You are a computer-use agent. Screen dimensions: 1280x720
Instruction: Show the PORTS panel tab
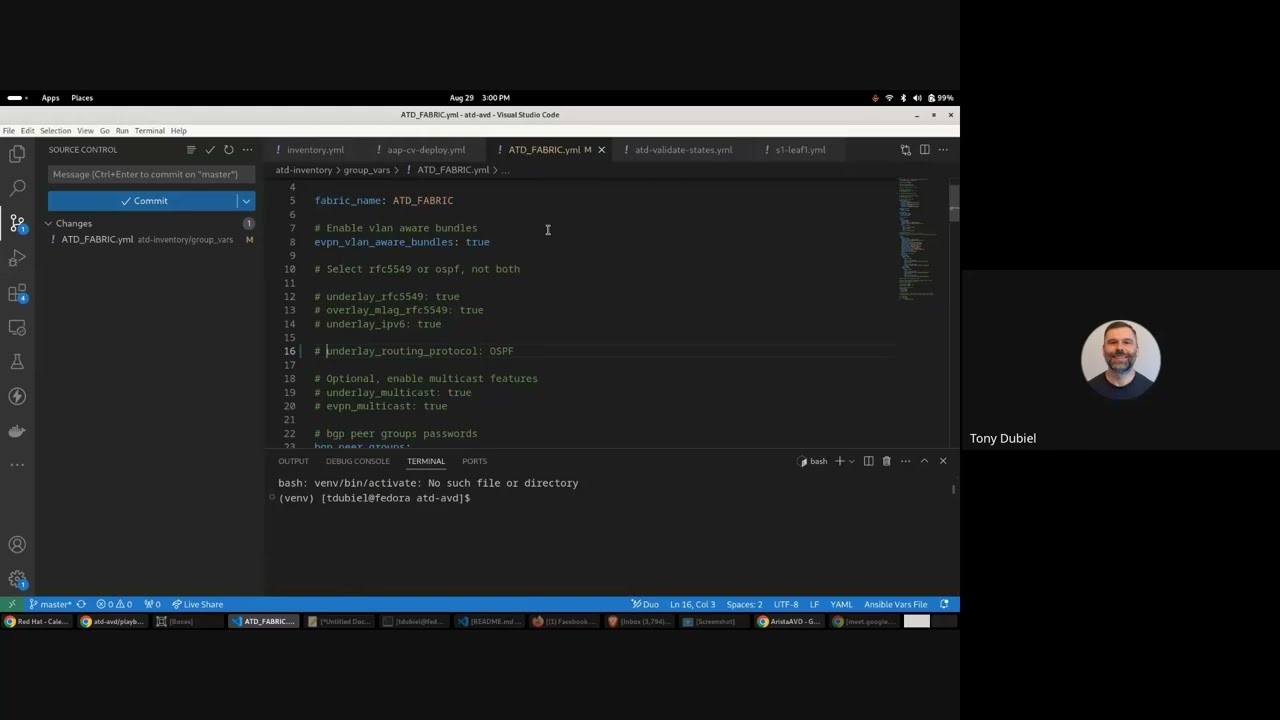click(474, 461)
